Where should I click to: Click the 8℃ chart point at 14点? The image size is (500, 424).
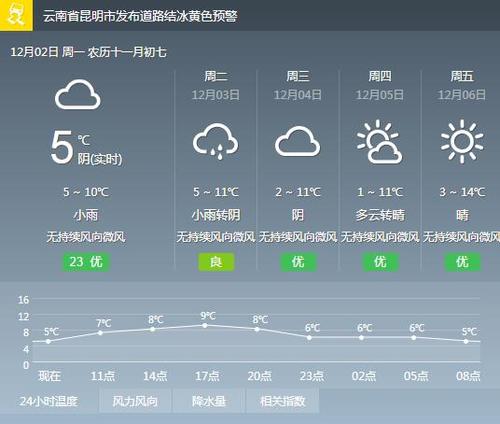pyautogui.click(x=153, y=329)
